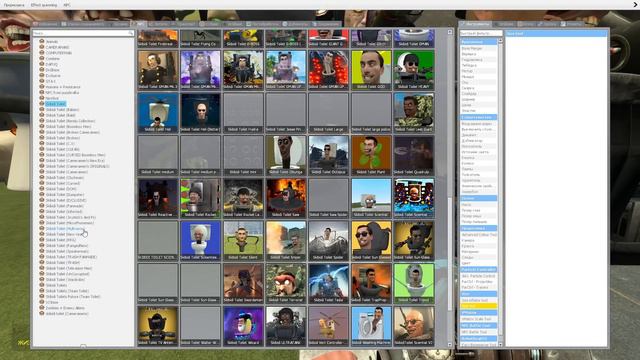Open the NPC menu in the top bar
The image size is (640, 360).
[67, 5]
